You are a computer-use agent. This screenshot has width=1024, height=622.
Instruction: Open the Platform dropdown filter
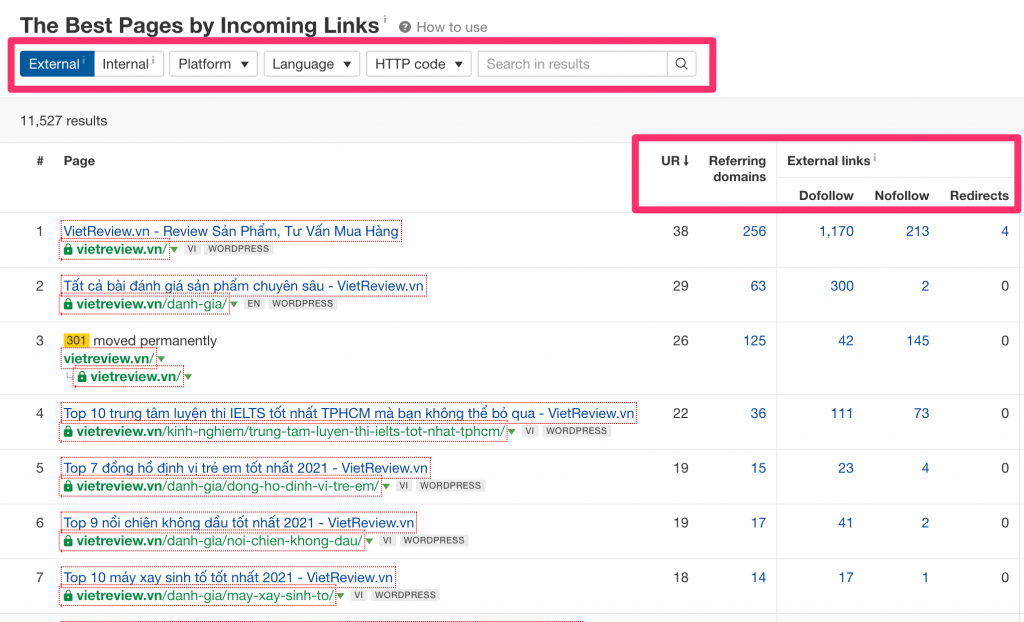point(214,64)
